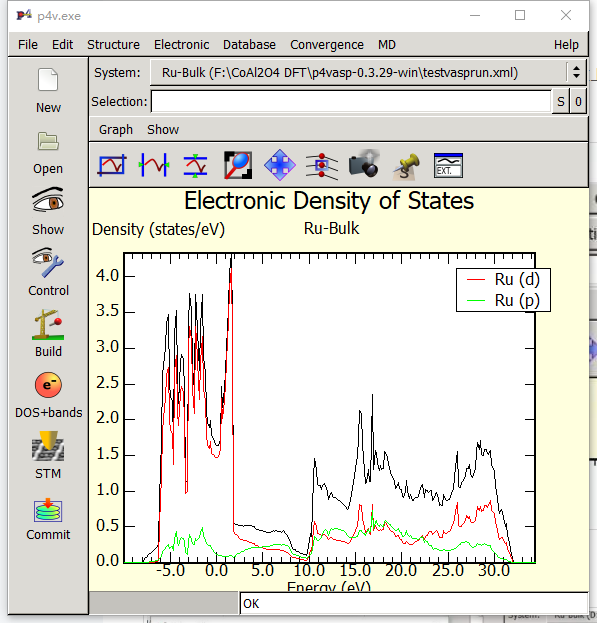Click into the Selection input field
Screen dimensions: 597x623
tap(351, 102)
